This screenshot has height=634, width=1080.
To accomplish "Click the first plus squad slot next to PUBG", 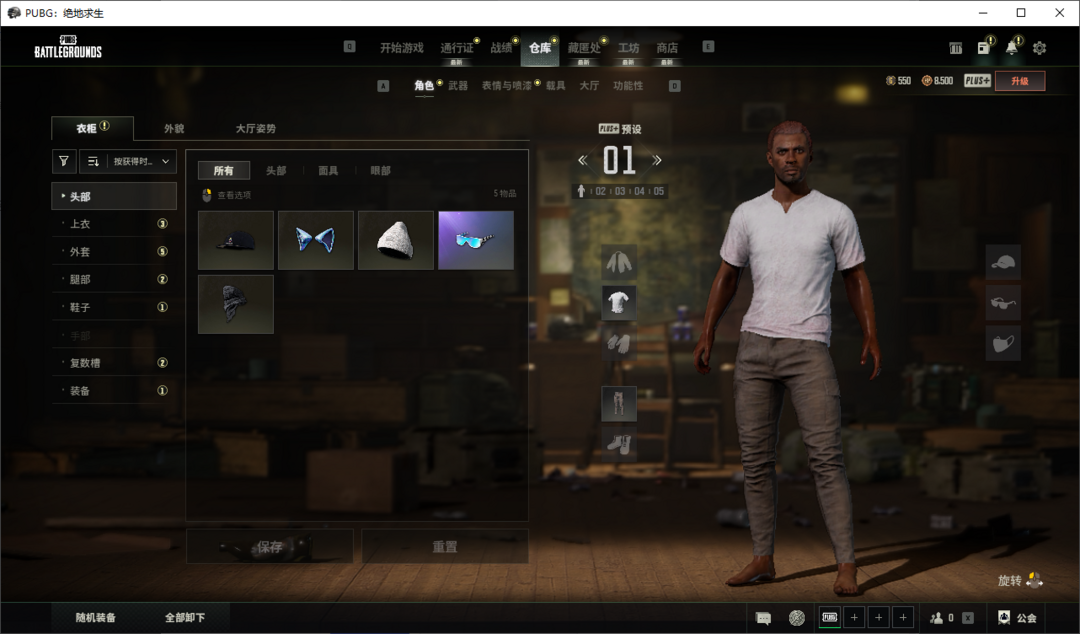I will coord(854,617).
